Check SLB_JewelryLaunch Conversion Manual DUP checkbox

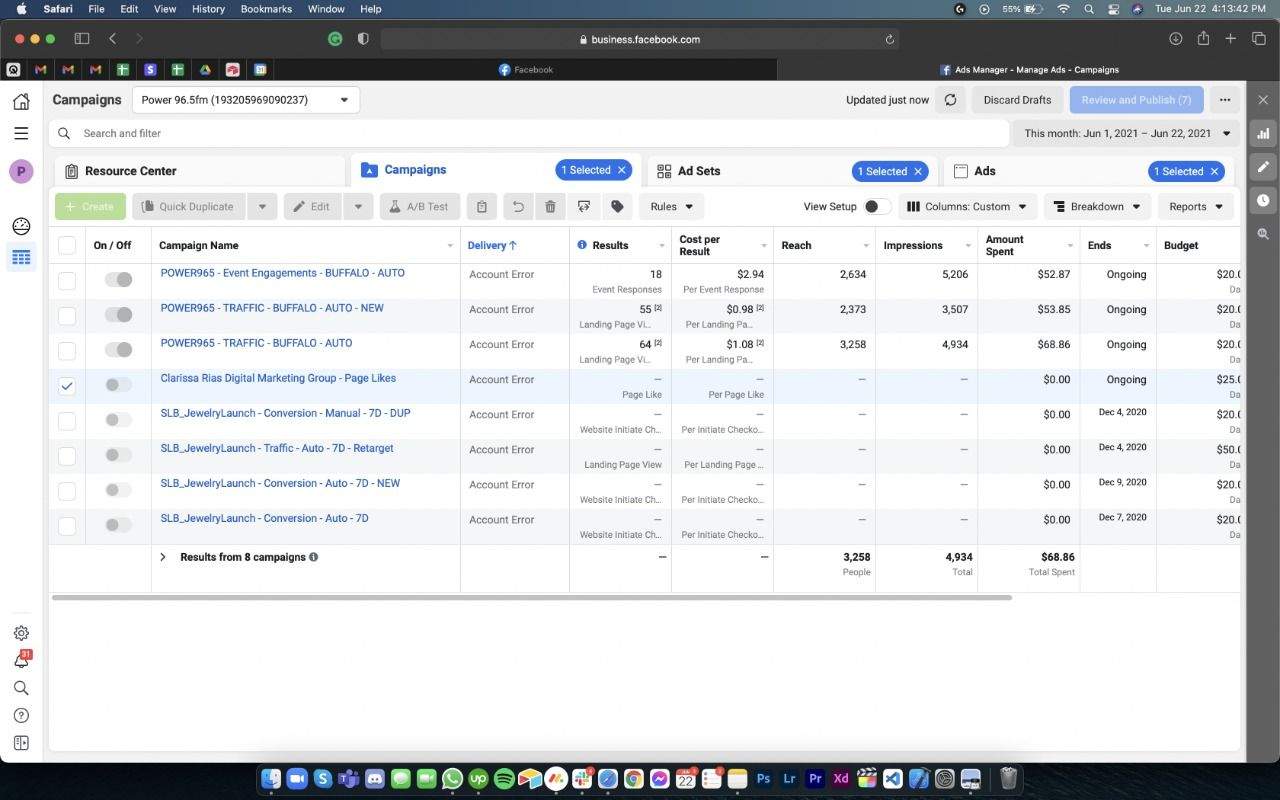pyautogui.click(x=67, y=421)
